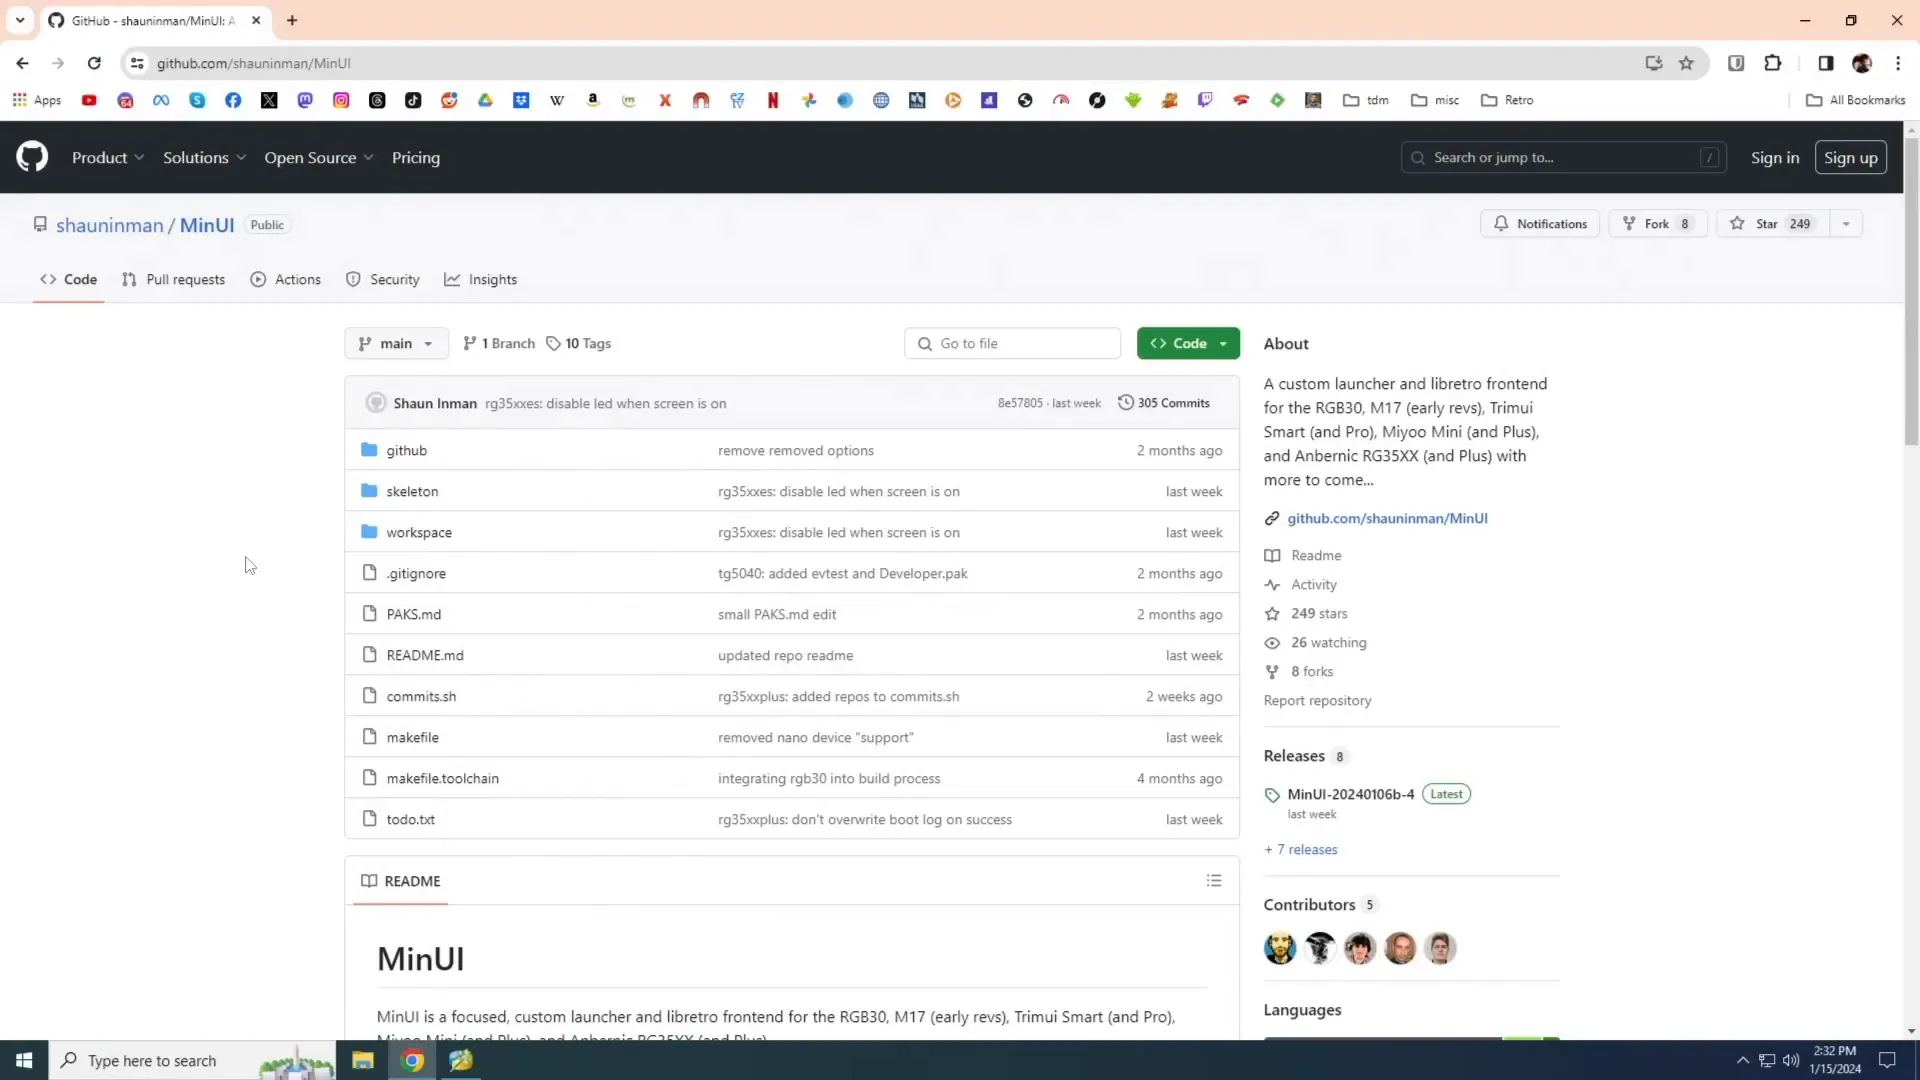Screen dimensions: 1920x1080
Task: Open the Amazon bookmark icon
Action: pyautogui.click(x=593, y=100)
